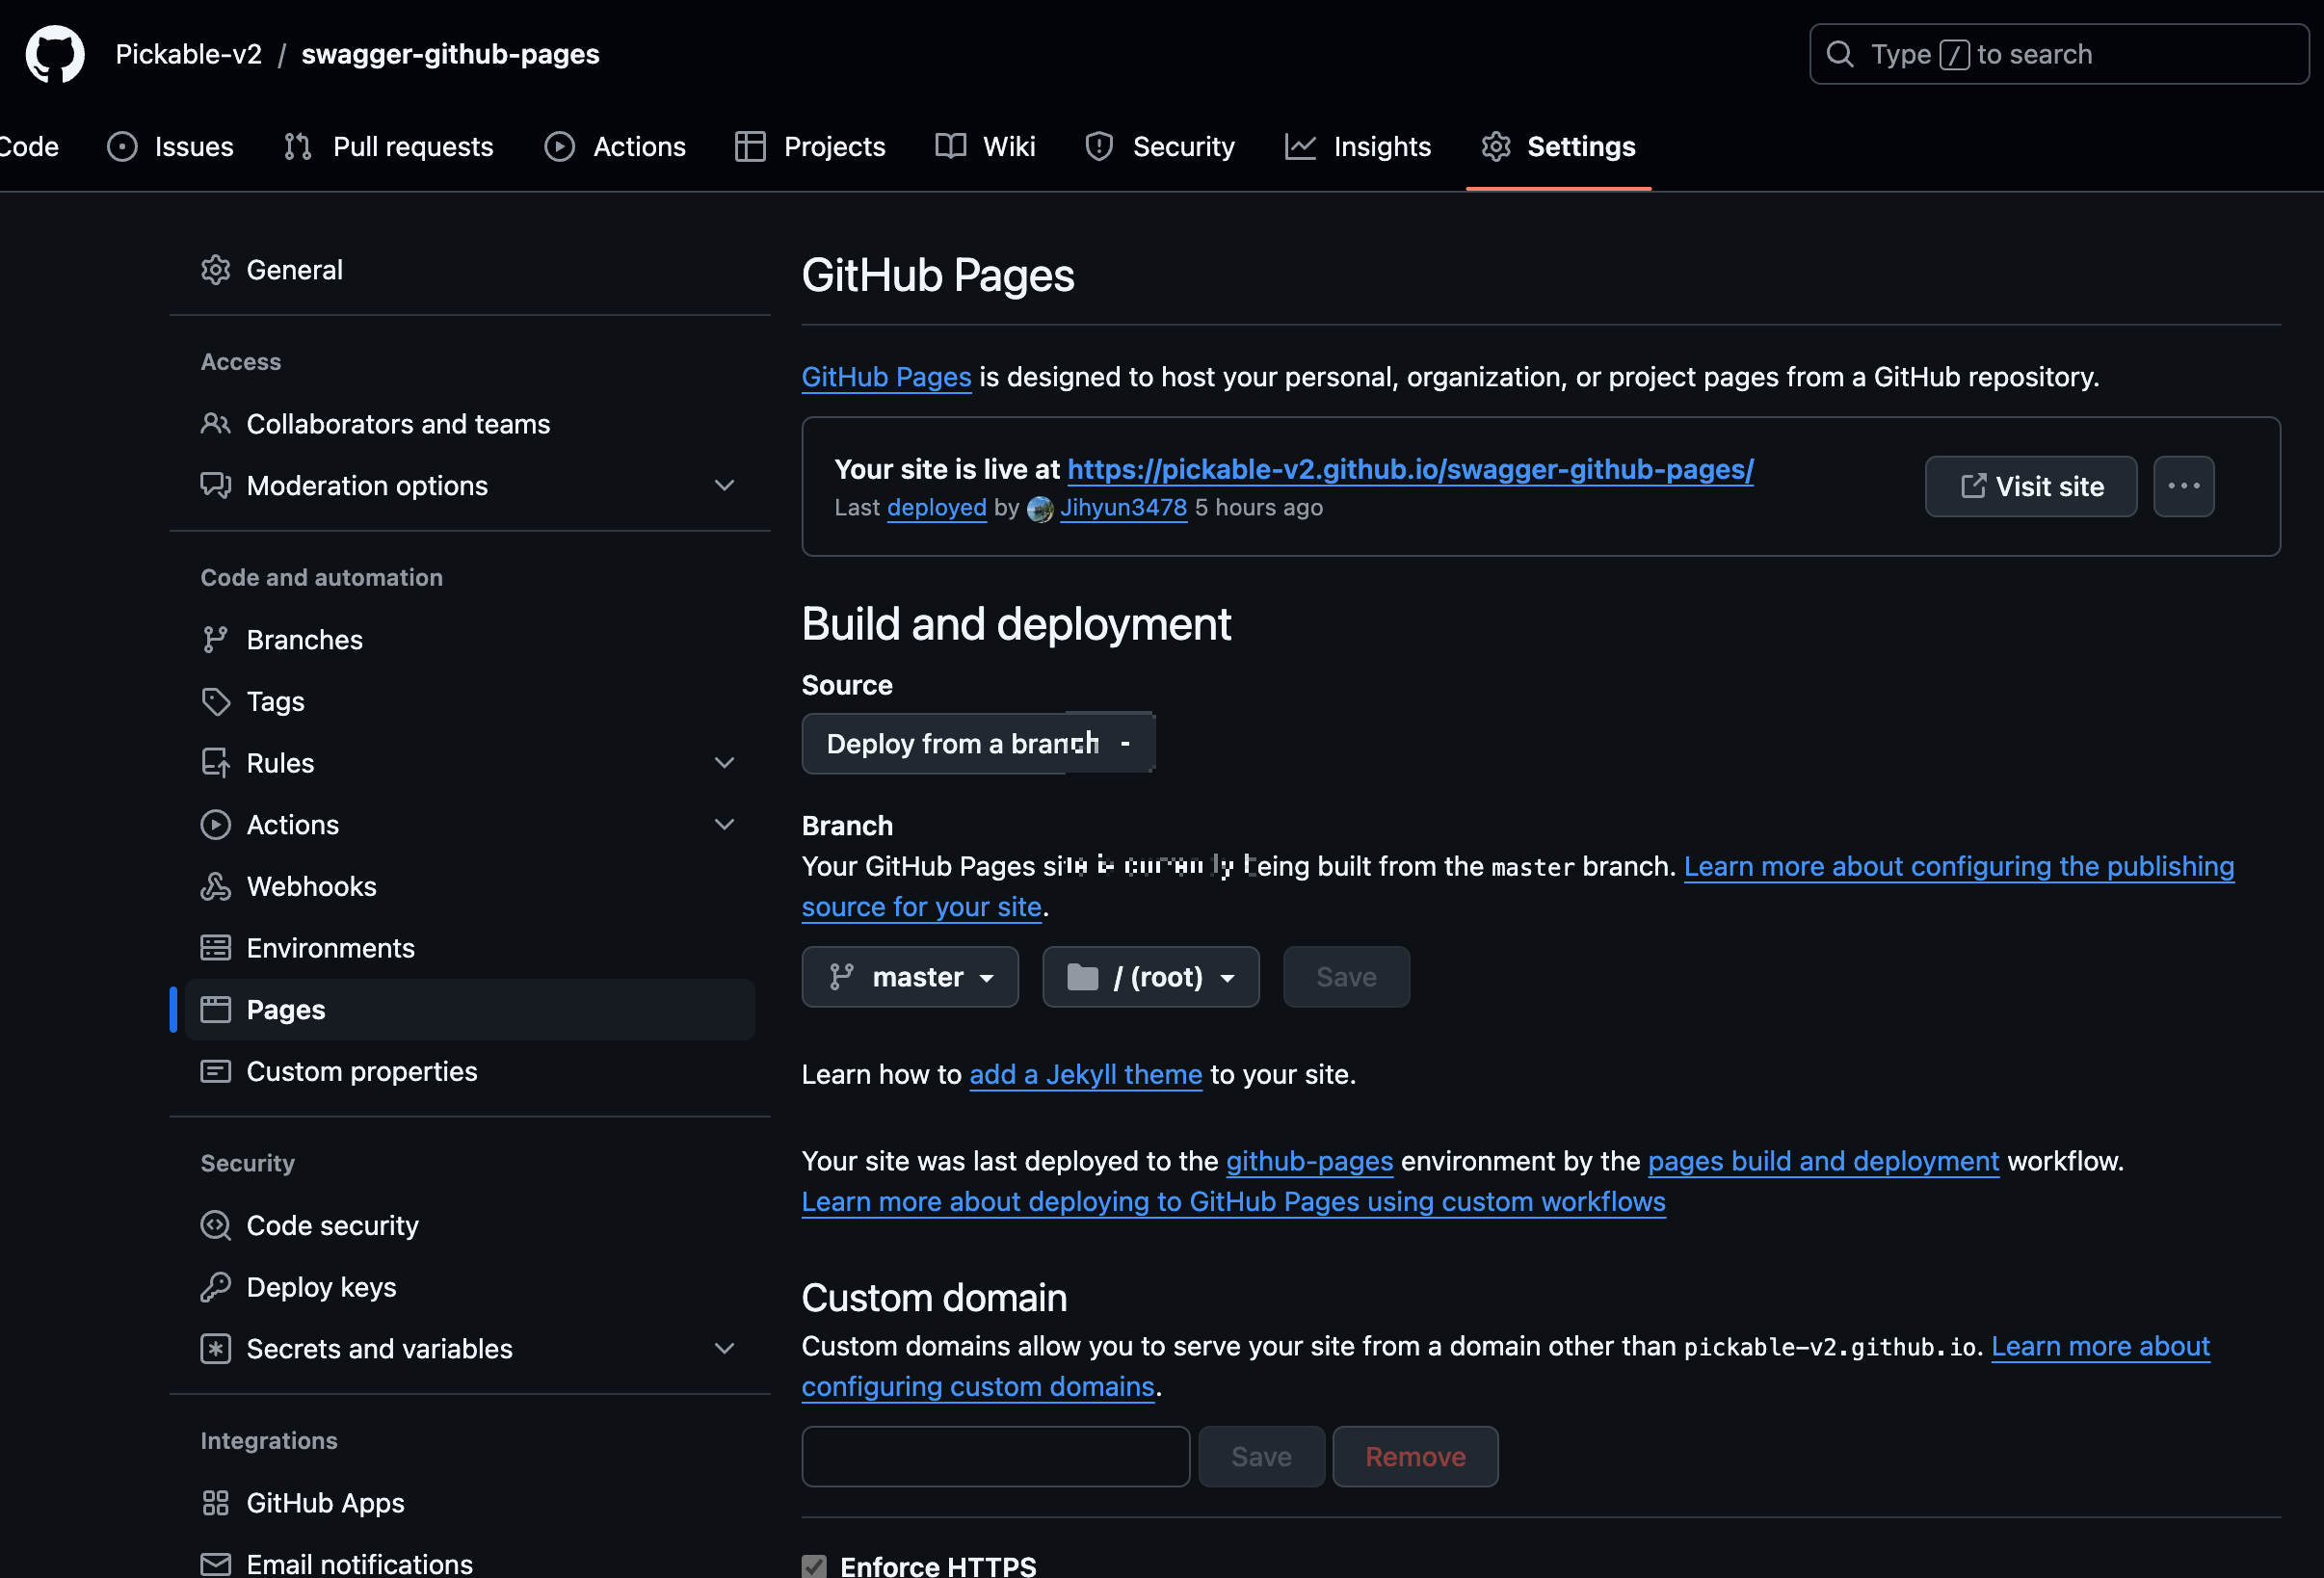
Task: Open the master branch dropdown
Action: [x=910, y=977]
